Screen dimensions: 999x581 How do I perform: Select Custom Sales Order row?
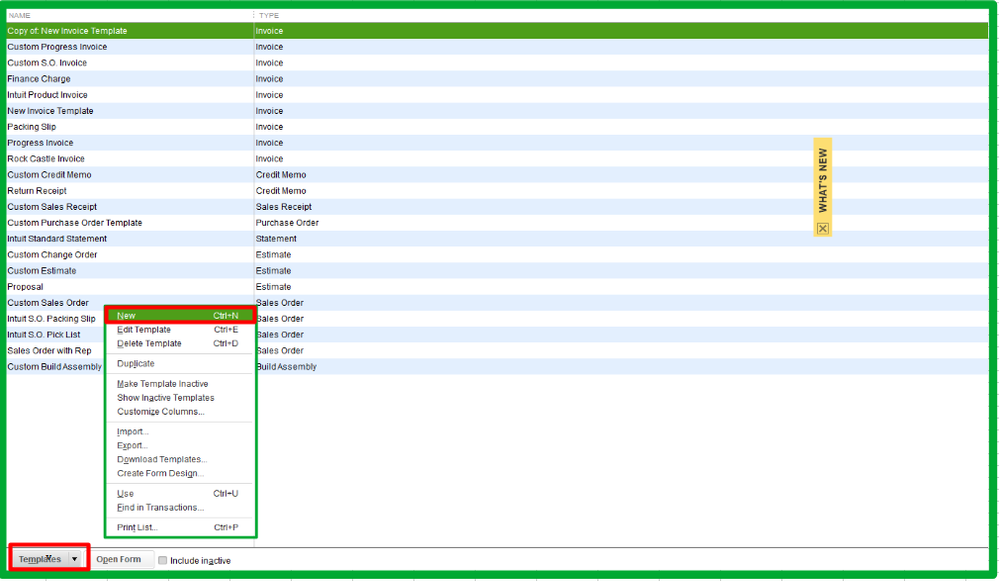497,303
